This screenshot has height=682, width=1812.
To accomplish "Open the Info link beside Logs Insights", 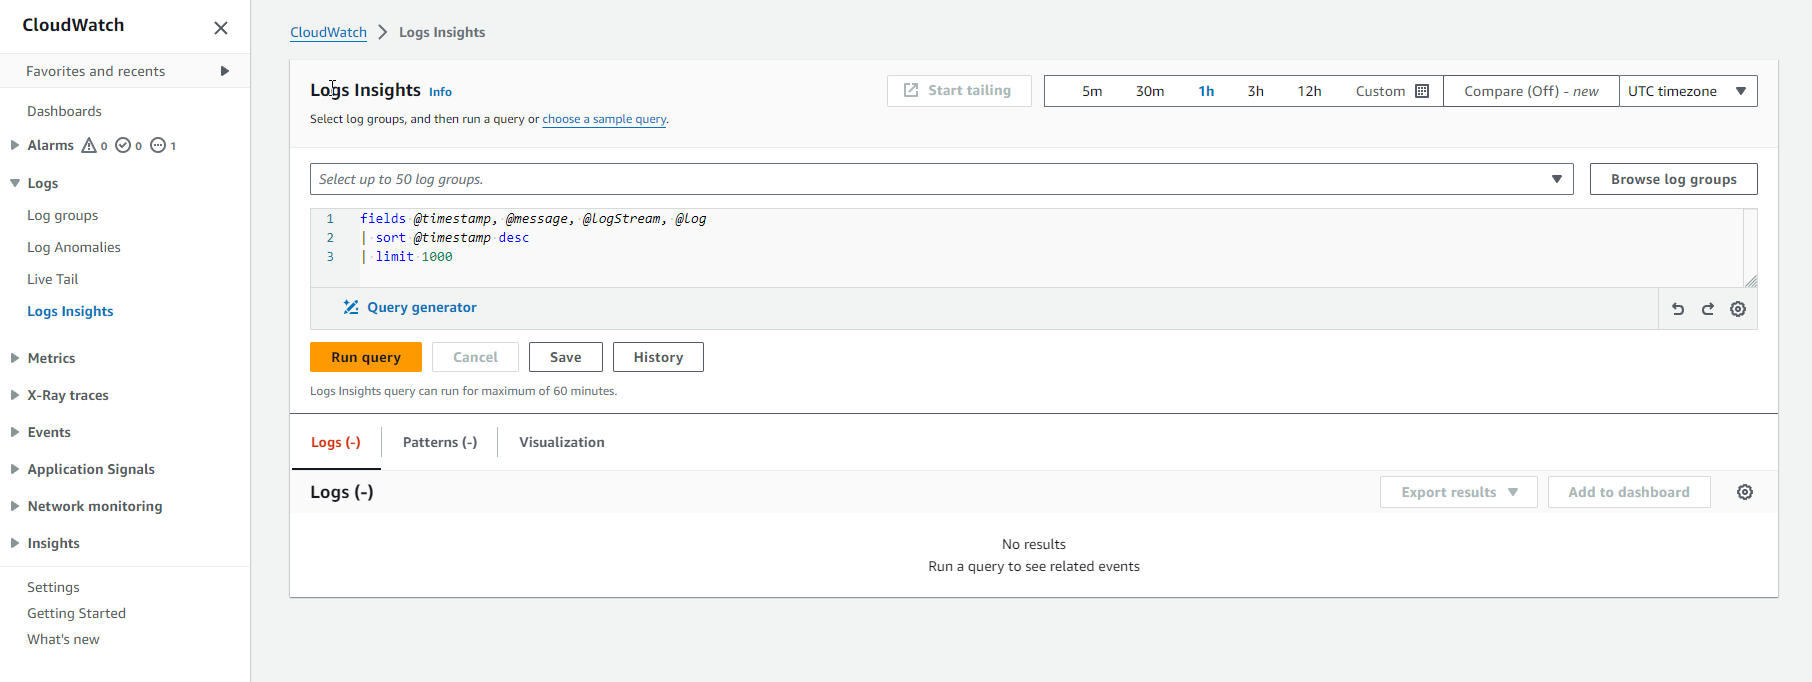I will point(440,92).
